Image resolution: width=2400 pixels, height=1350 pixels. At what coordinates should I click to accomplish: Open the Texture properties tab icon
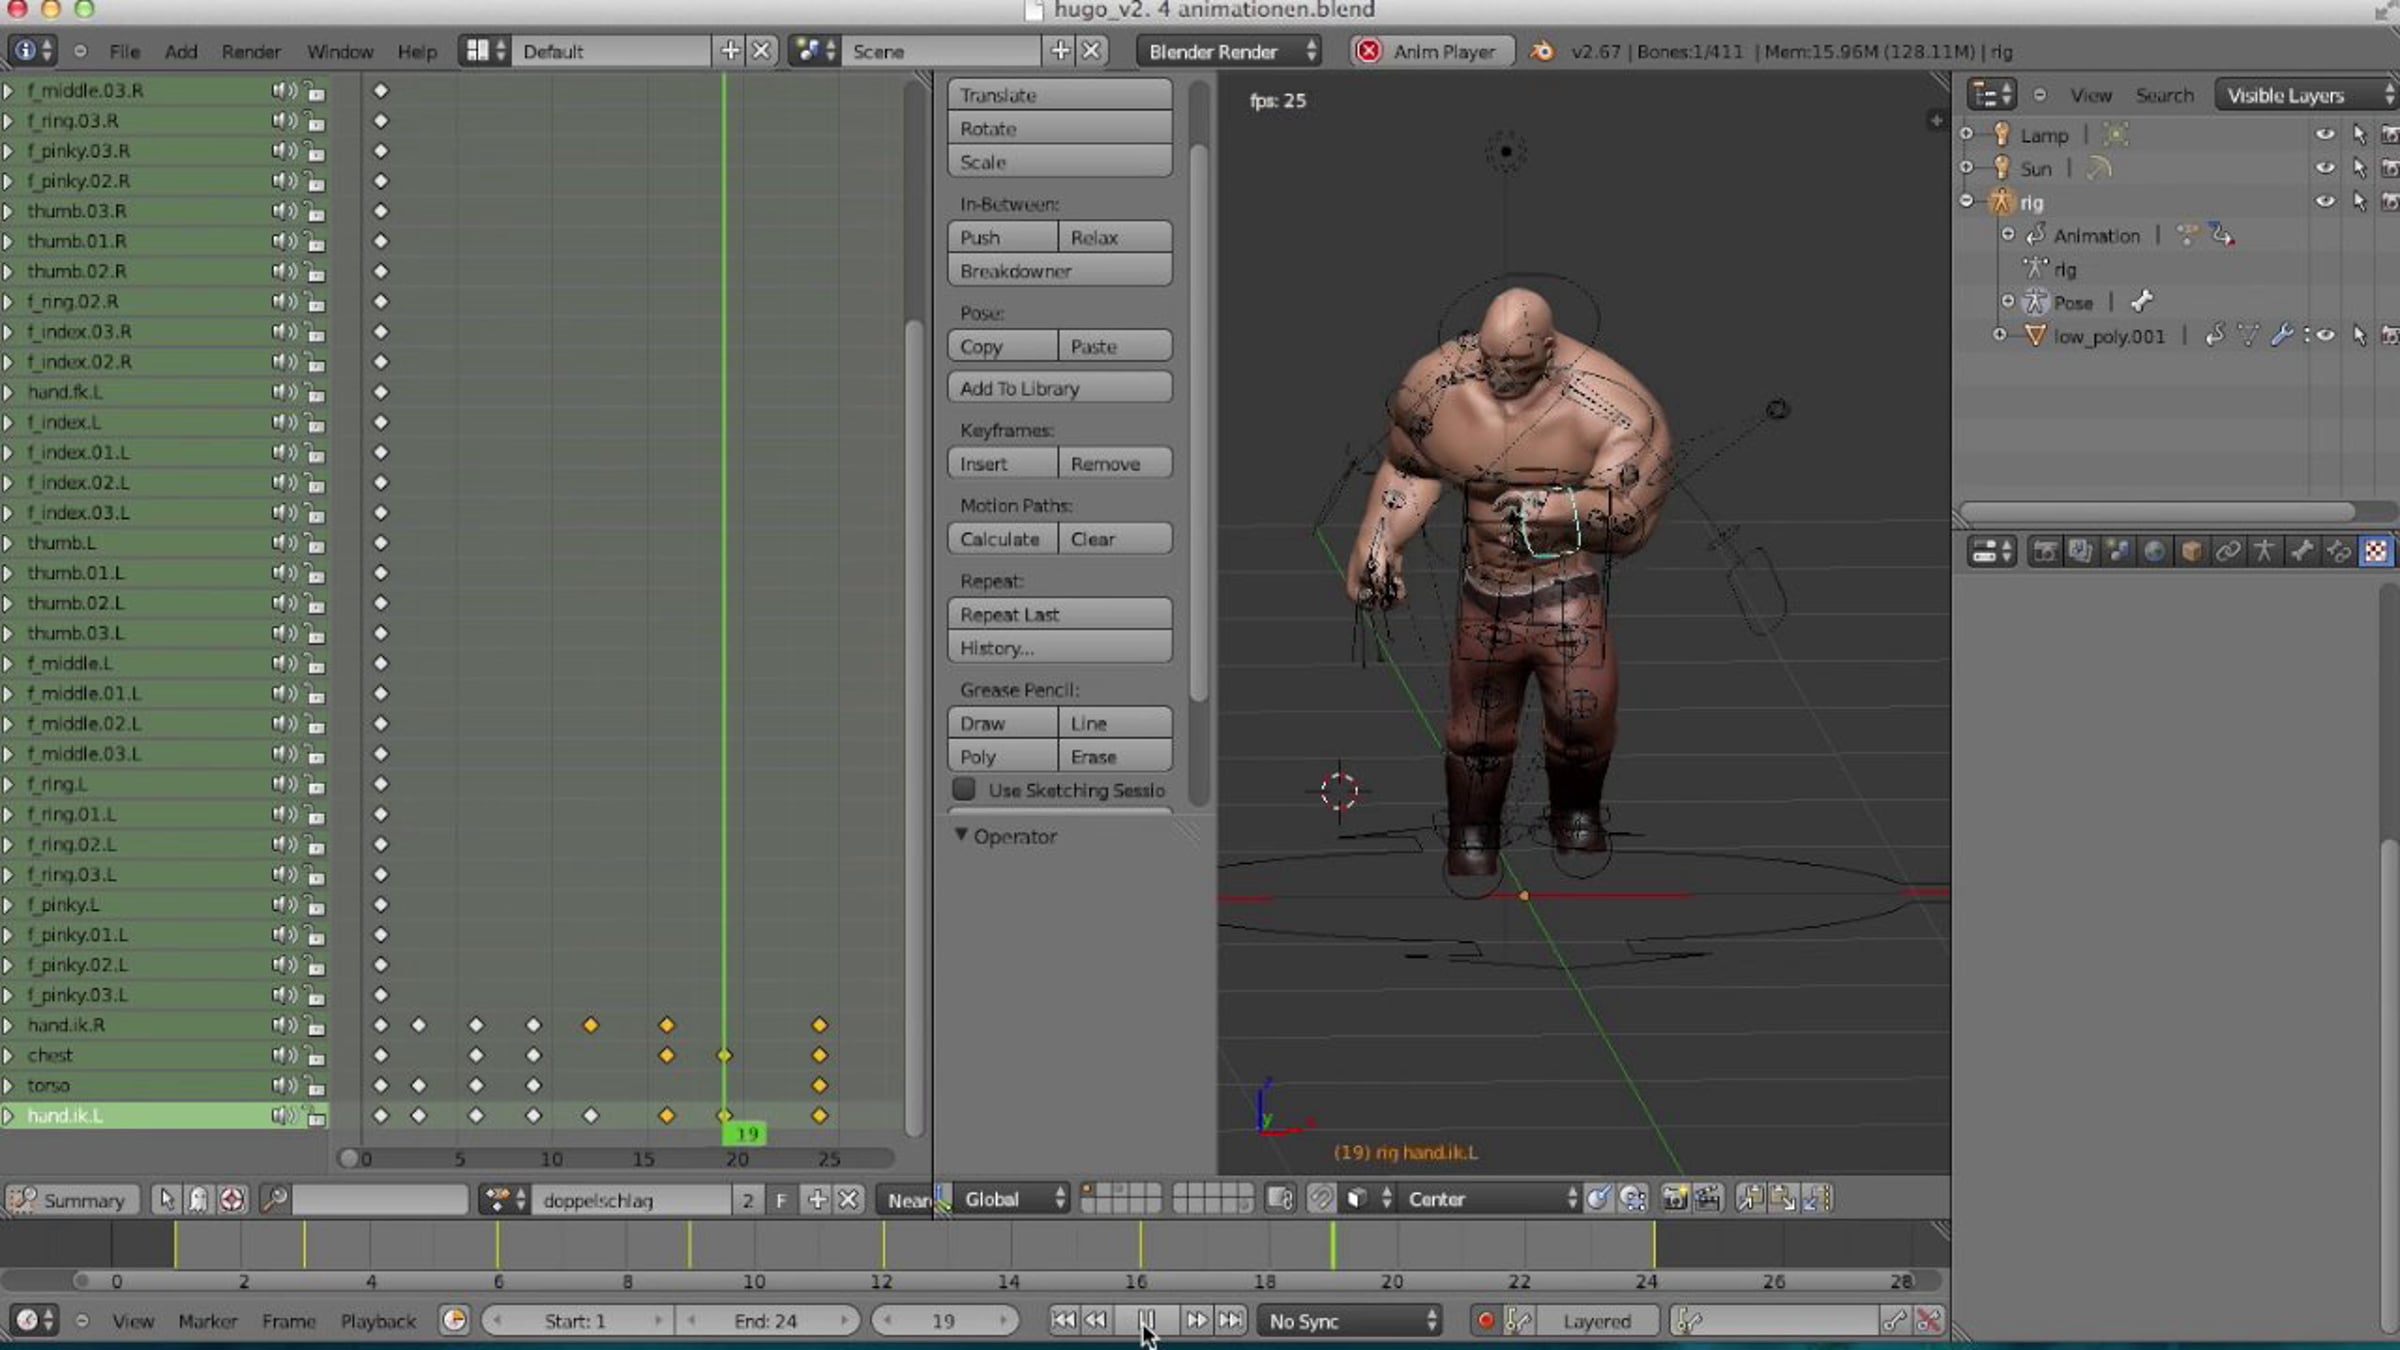(2375, 552)
